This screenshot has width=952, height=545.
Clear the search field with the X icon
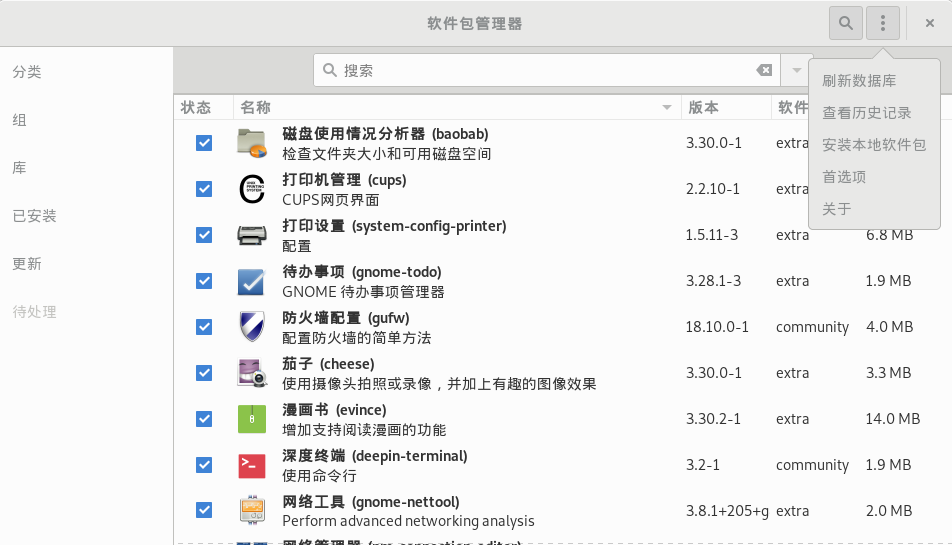[x=764, y=71]
